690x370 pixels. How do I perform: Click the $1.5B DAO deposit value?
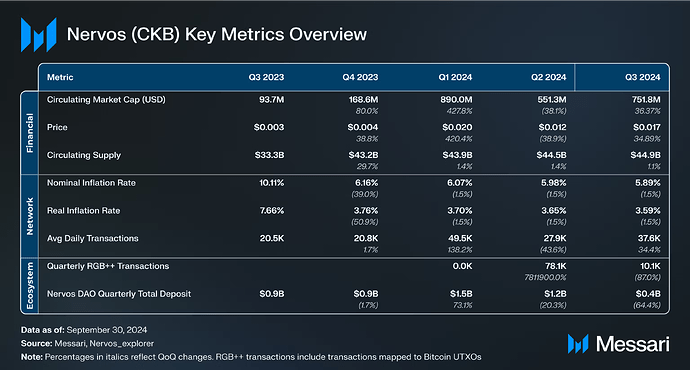click(461, 294)
